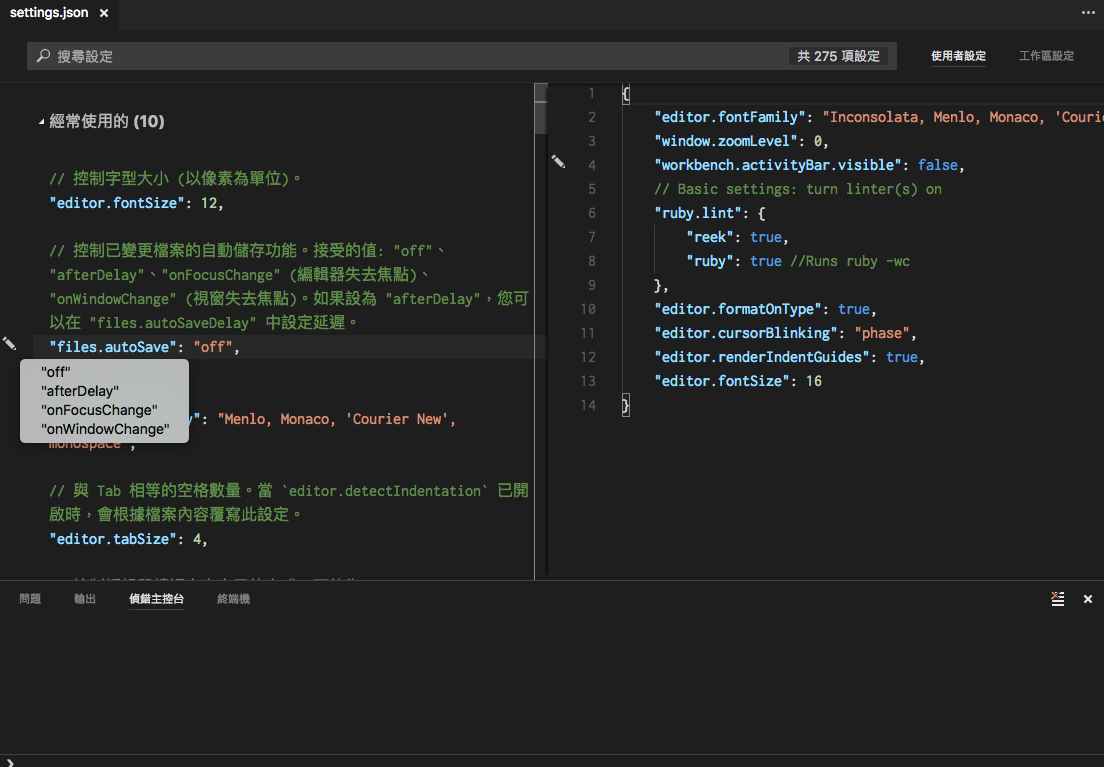Click into the 搜尋設定 search field

(x=300, y=57)
